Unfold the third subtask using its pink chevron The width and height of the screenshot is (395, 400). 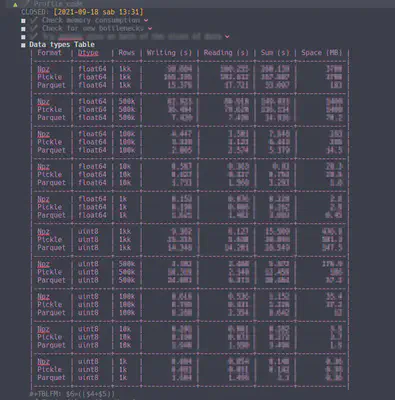(227, 37)
